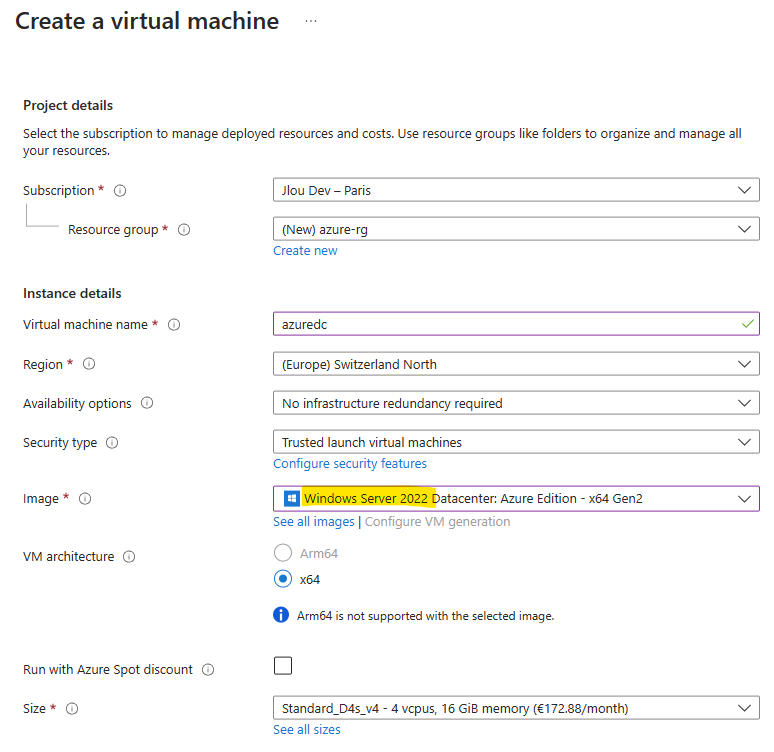Click the Windows logo in the Image field
Image resolution: width=774 pixels, height=752 pixels.
coord(292,499)
